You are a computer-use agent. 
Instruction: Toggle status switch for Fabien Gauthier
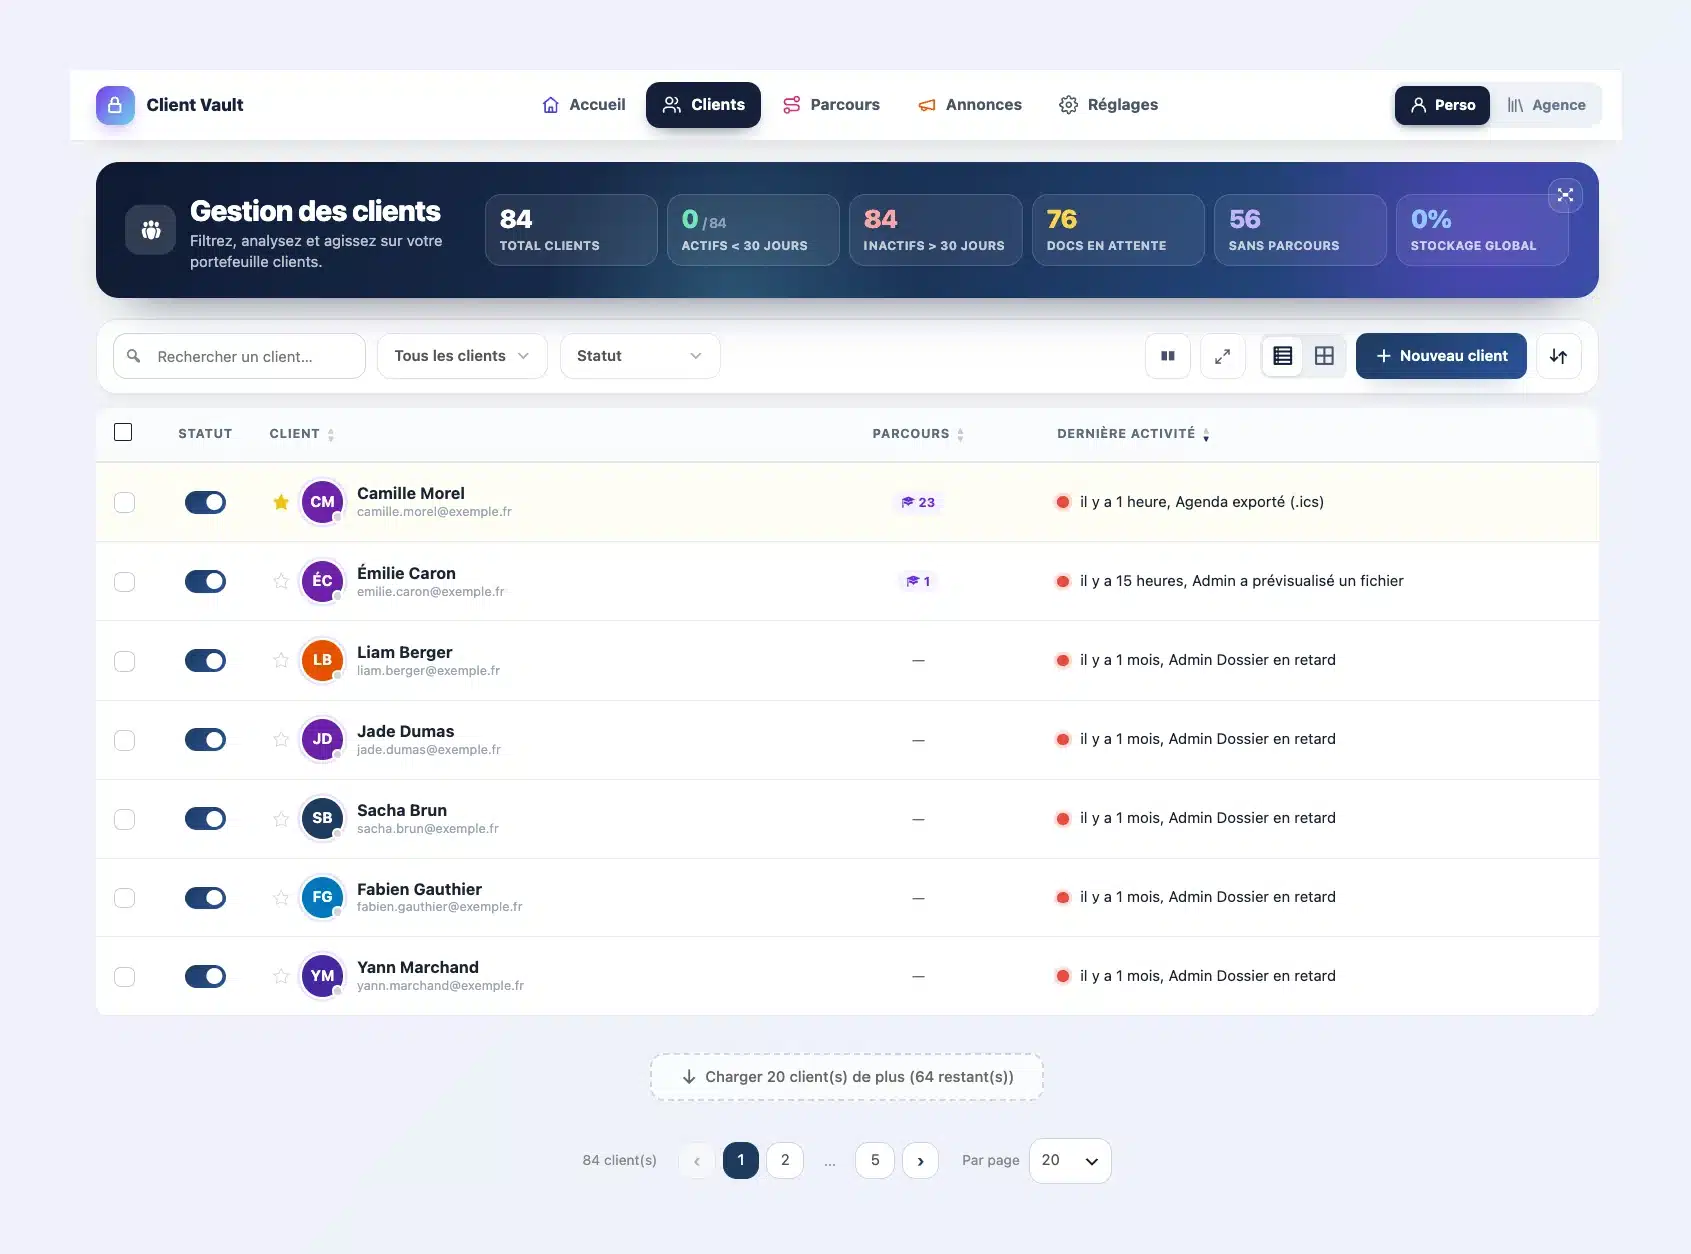[205, 897]
